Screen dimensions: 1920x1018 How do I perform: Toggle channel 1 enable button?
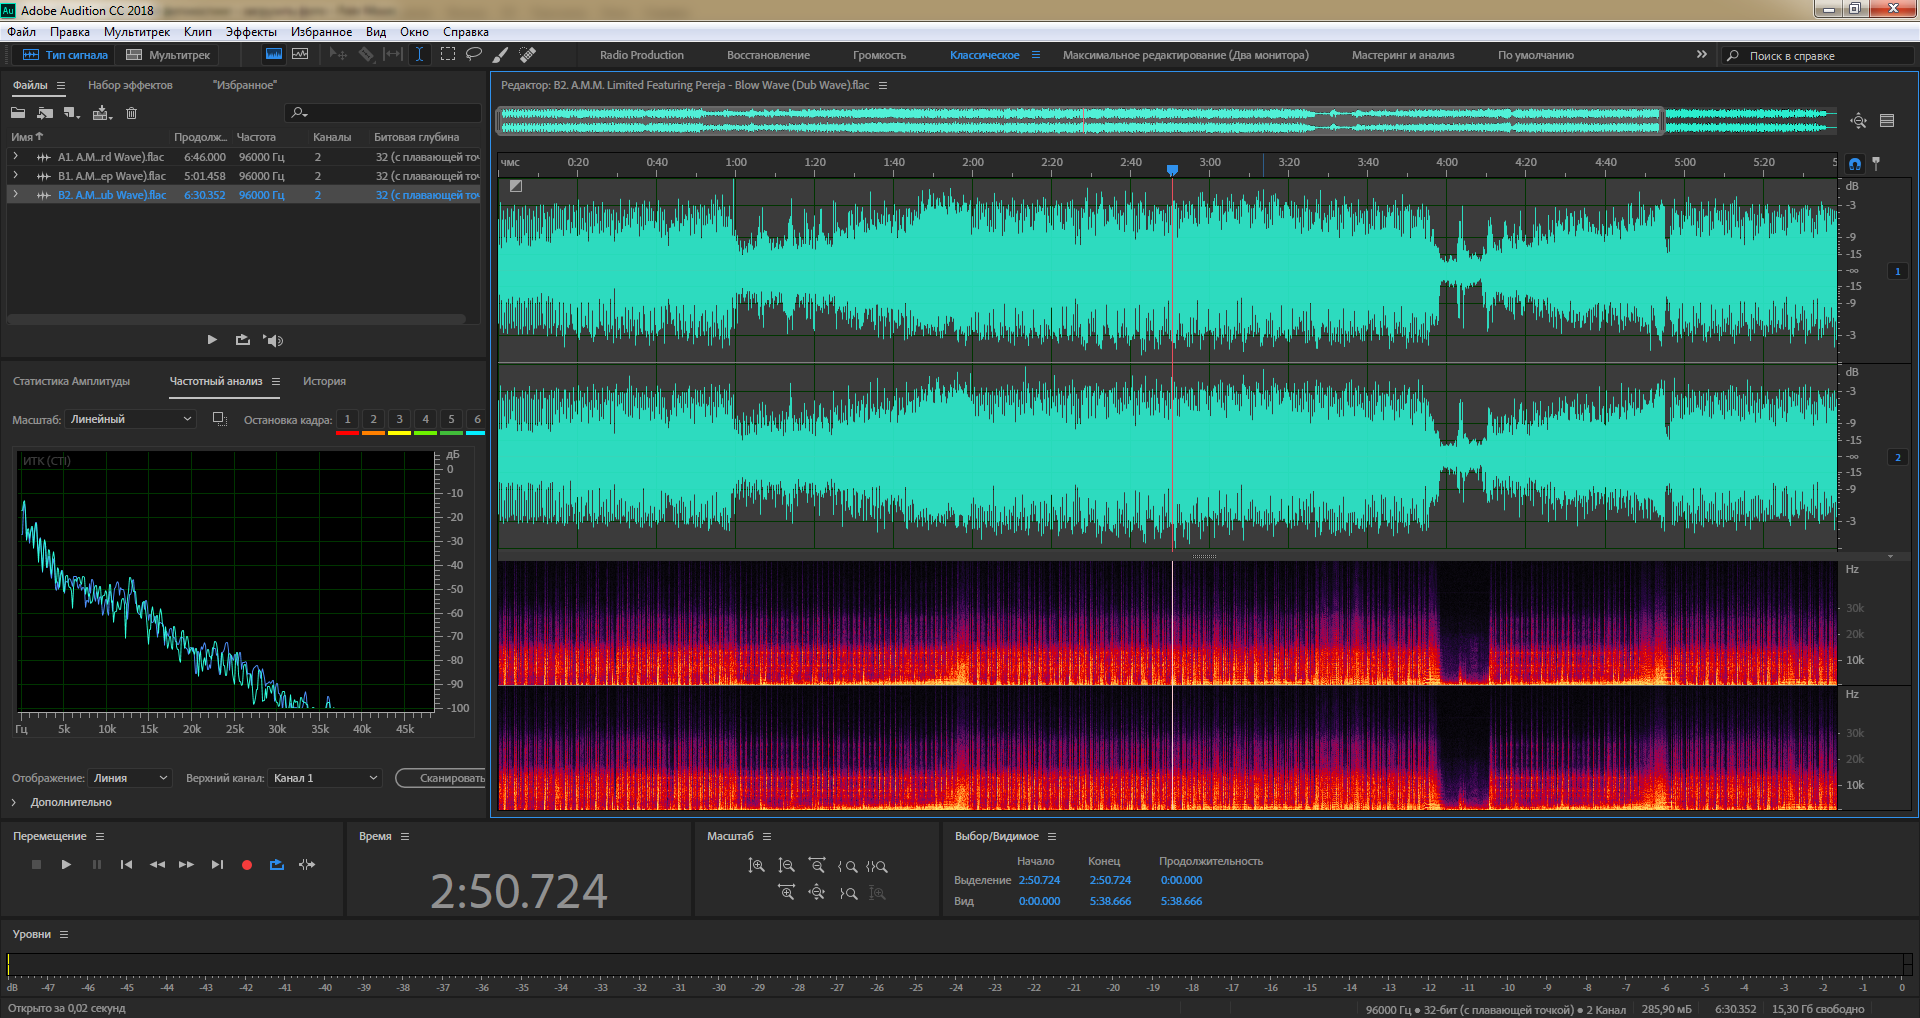pyautogui.click(x=1897, y=271)
